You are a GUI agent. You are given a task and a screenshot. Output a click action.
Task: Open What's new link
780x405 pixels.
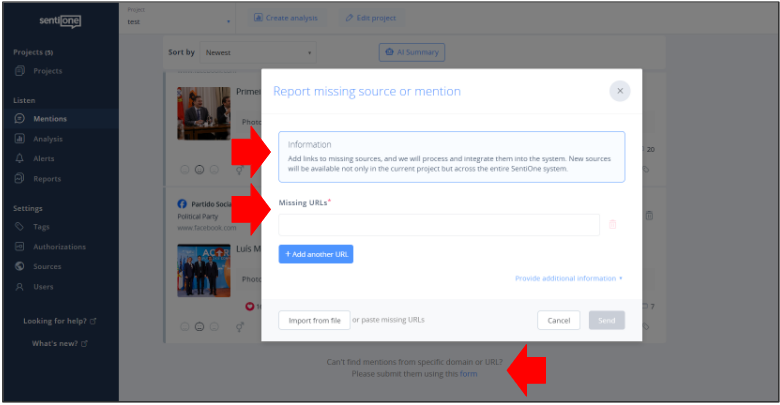(59, 343)
